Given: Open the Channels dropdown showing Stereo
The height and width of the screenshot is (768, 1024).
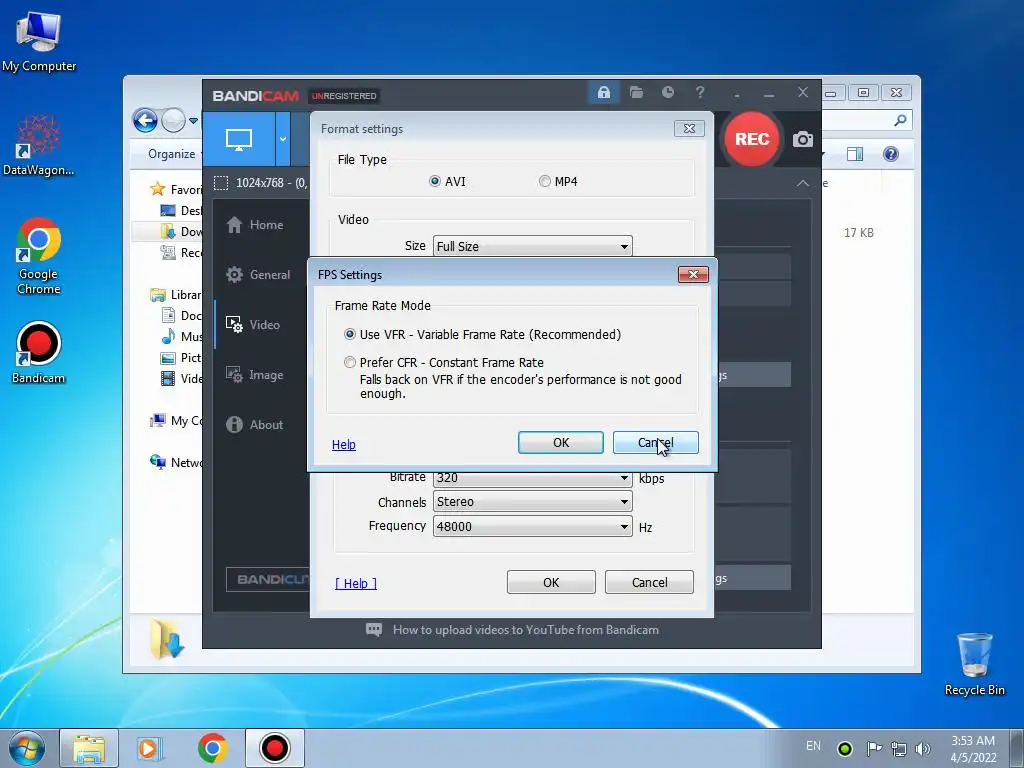Looking at the screenshot, I should (x=532, y=502).
